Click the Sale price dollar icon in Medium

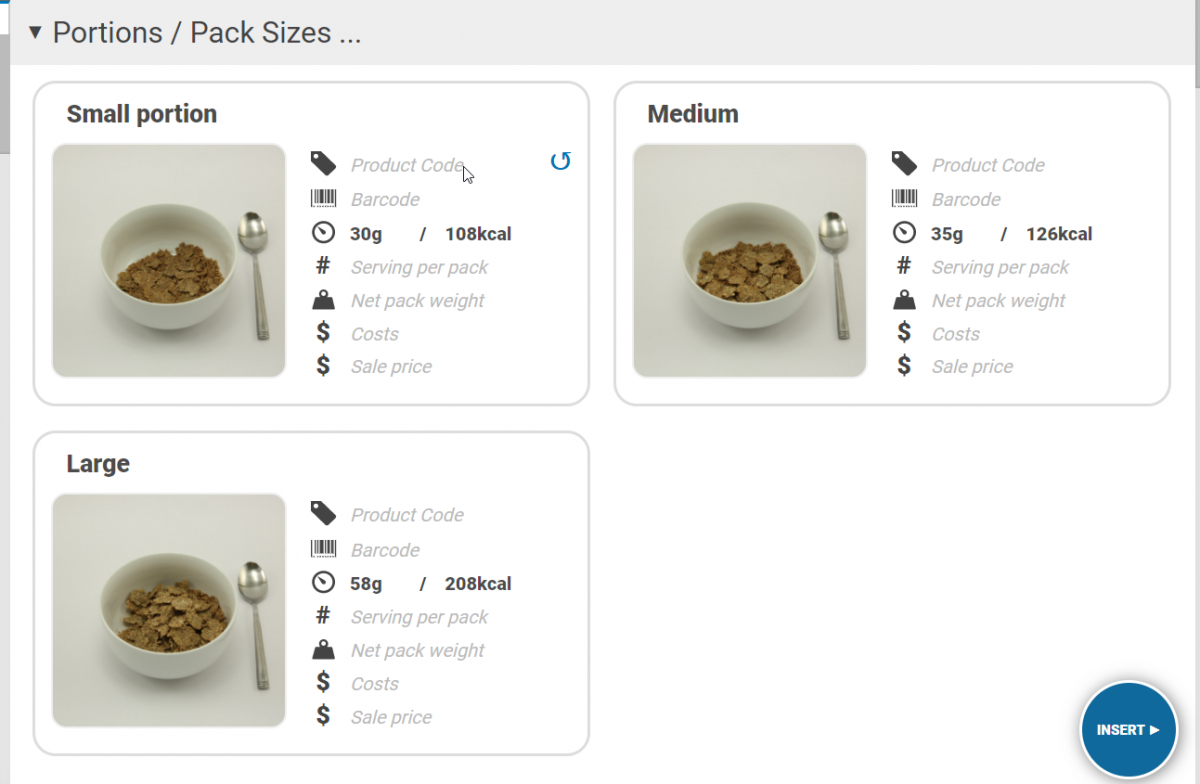click(x=904, y=366)
